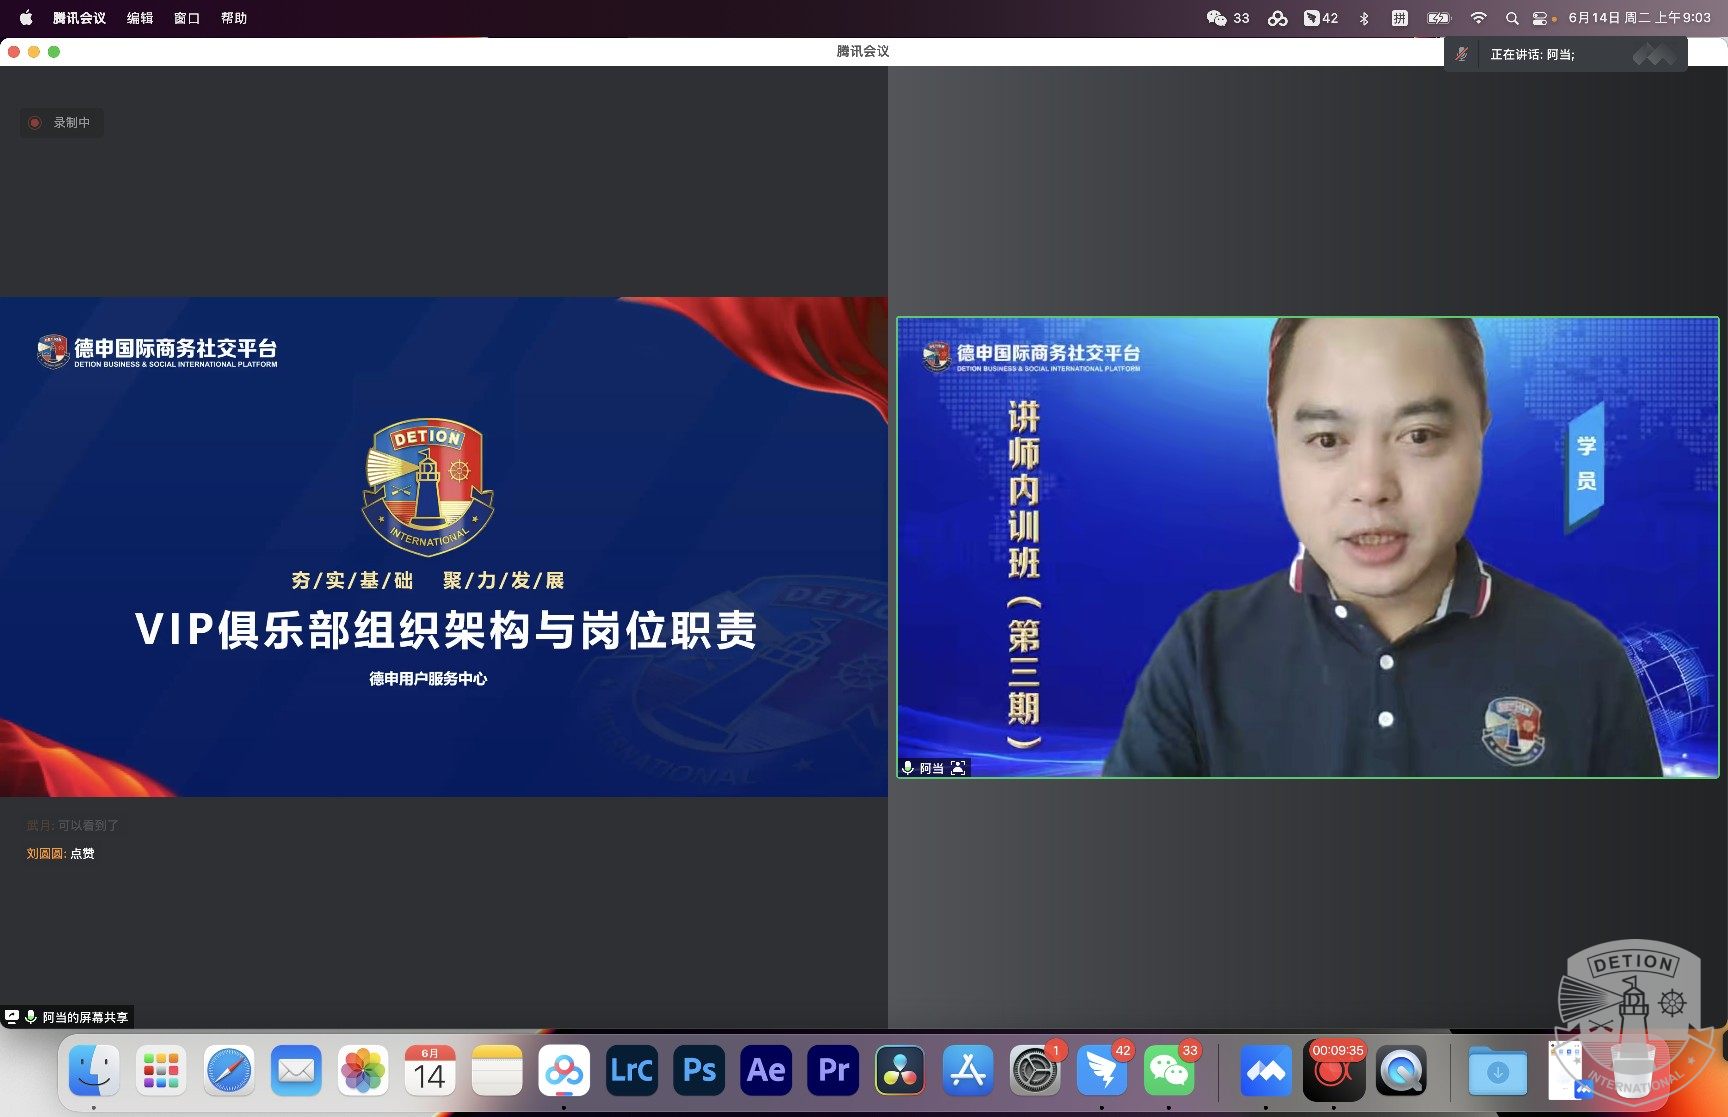1728x1117 pixels.
Task: Open Photos app from the dock
Action: [363, 1071]
